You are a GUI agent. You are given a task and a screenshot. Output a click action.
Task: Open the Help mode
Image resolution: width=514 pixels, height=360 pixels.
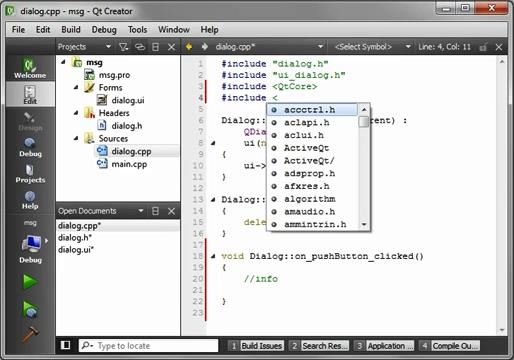point(30,199)
